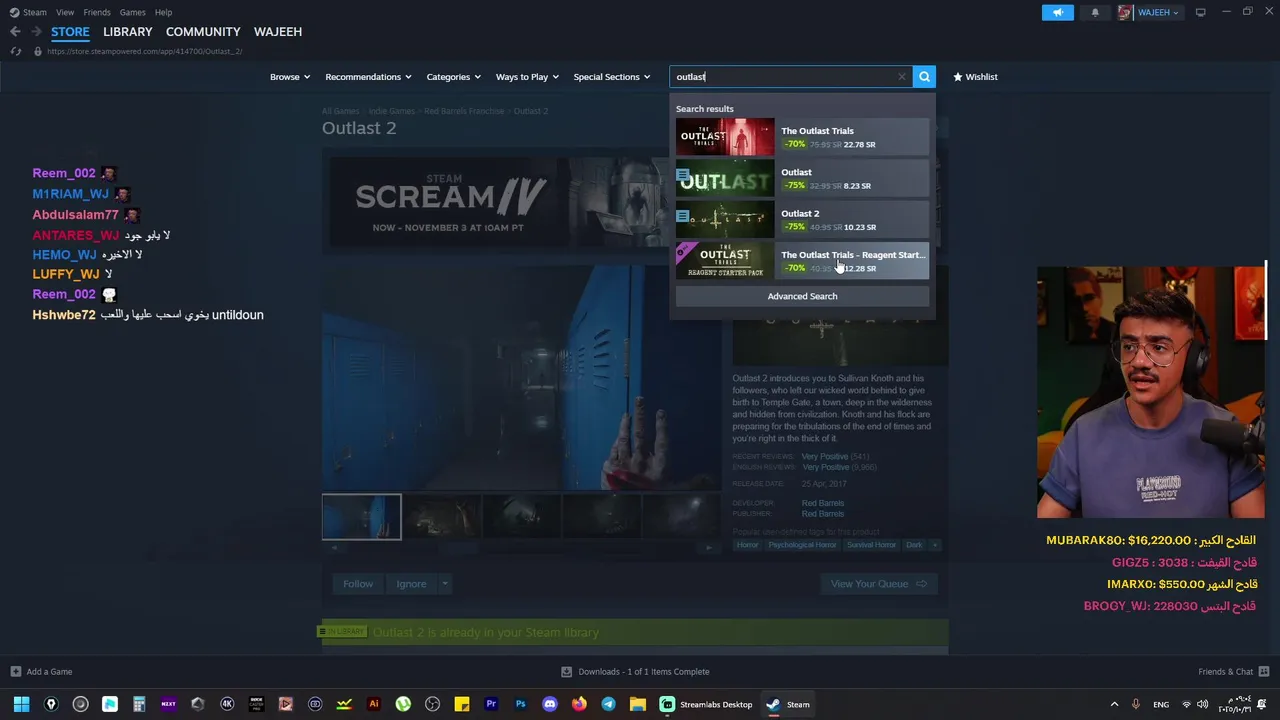Open the Games menu
The width and height of the screenshot is (1280, 720).
(x=132, y=12)
